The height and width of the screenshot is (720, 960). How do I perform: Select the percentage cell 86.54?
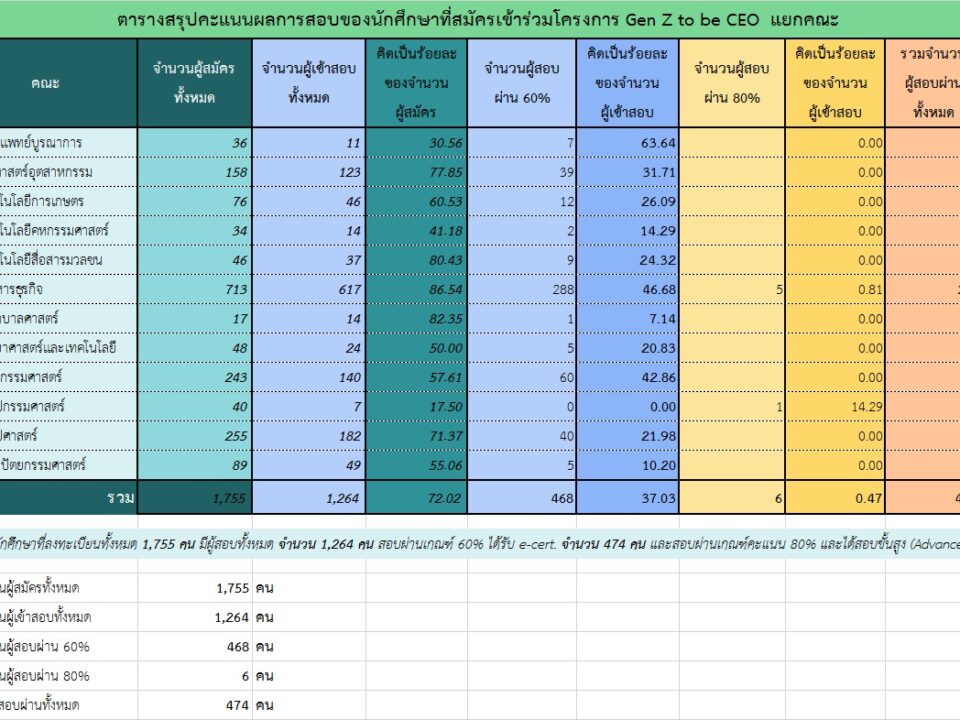[x=416, y=289]
